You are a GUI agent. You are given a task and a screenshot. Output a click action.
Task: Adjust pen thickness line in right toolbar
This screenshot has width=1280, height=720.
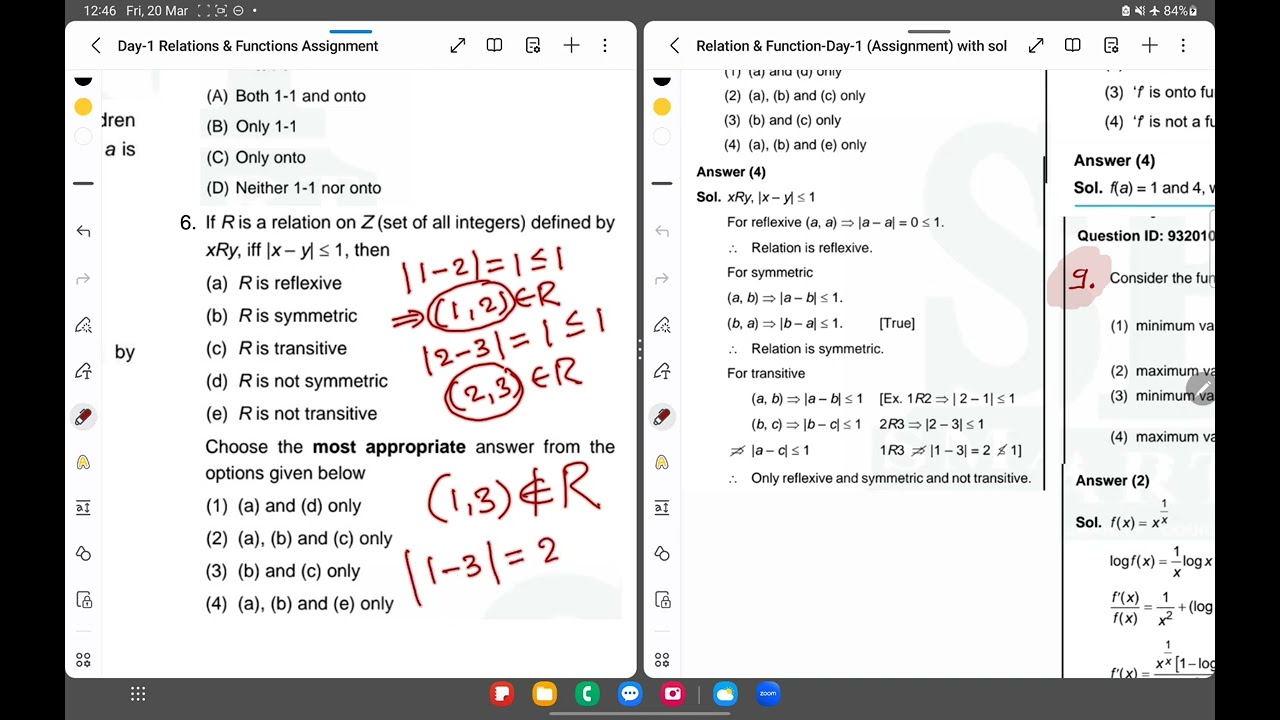click(661, 183)
